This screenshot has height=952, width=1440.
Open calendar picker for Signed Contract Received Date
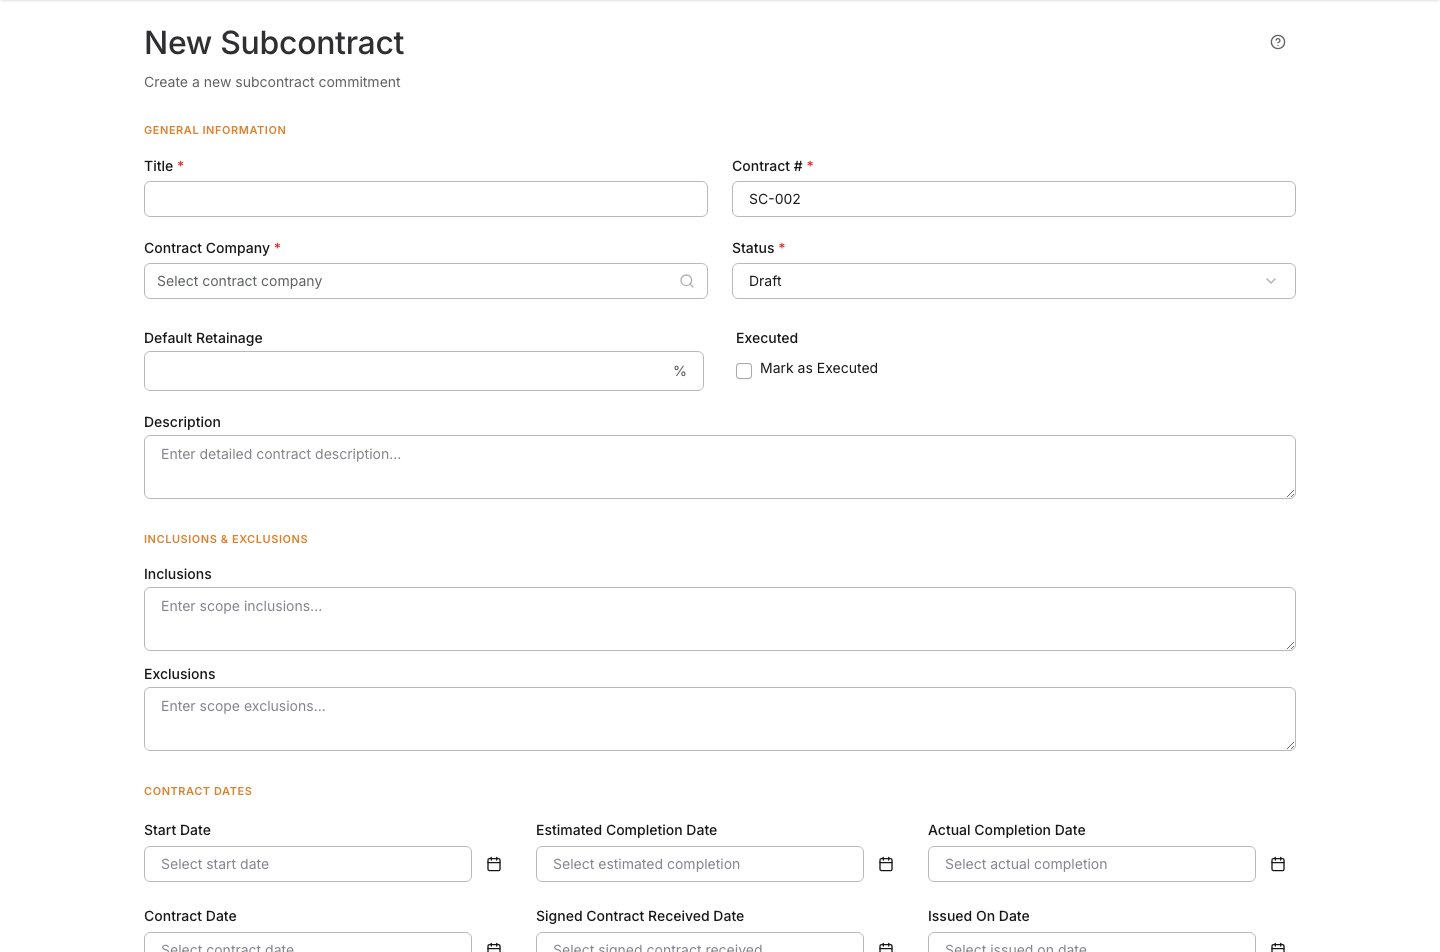coord(886,946)
